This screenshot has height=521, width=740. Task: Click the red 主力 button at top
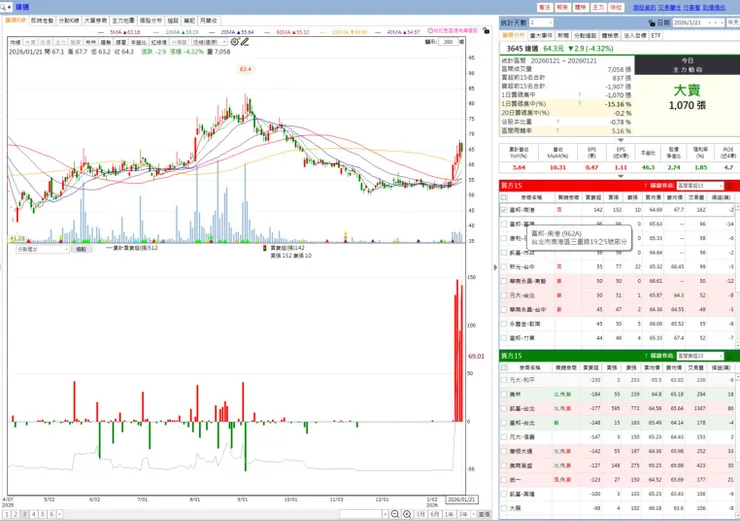[x=598, y=8]
